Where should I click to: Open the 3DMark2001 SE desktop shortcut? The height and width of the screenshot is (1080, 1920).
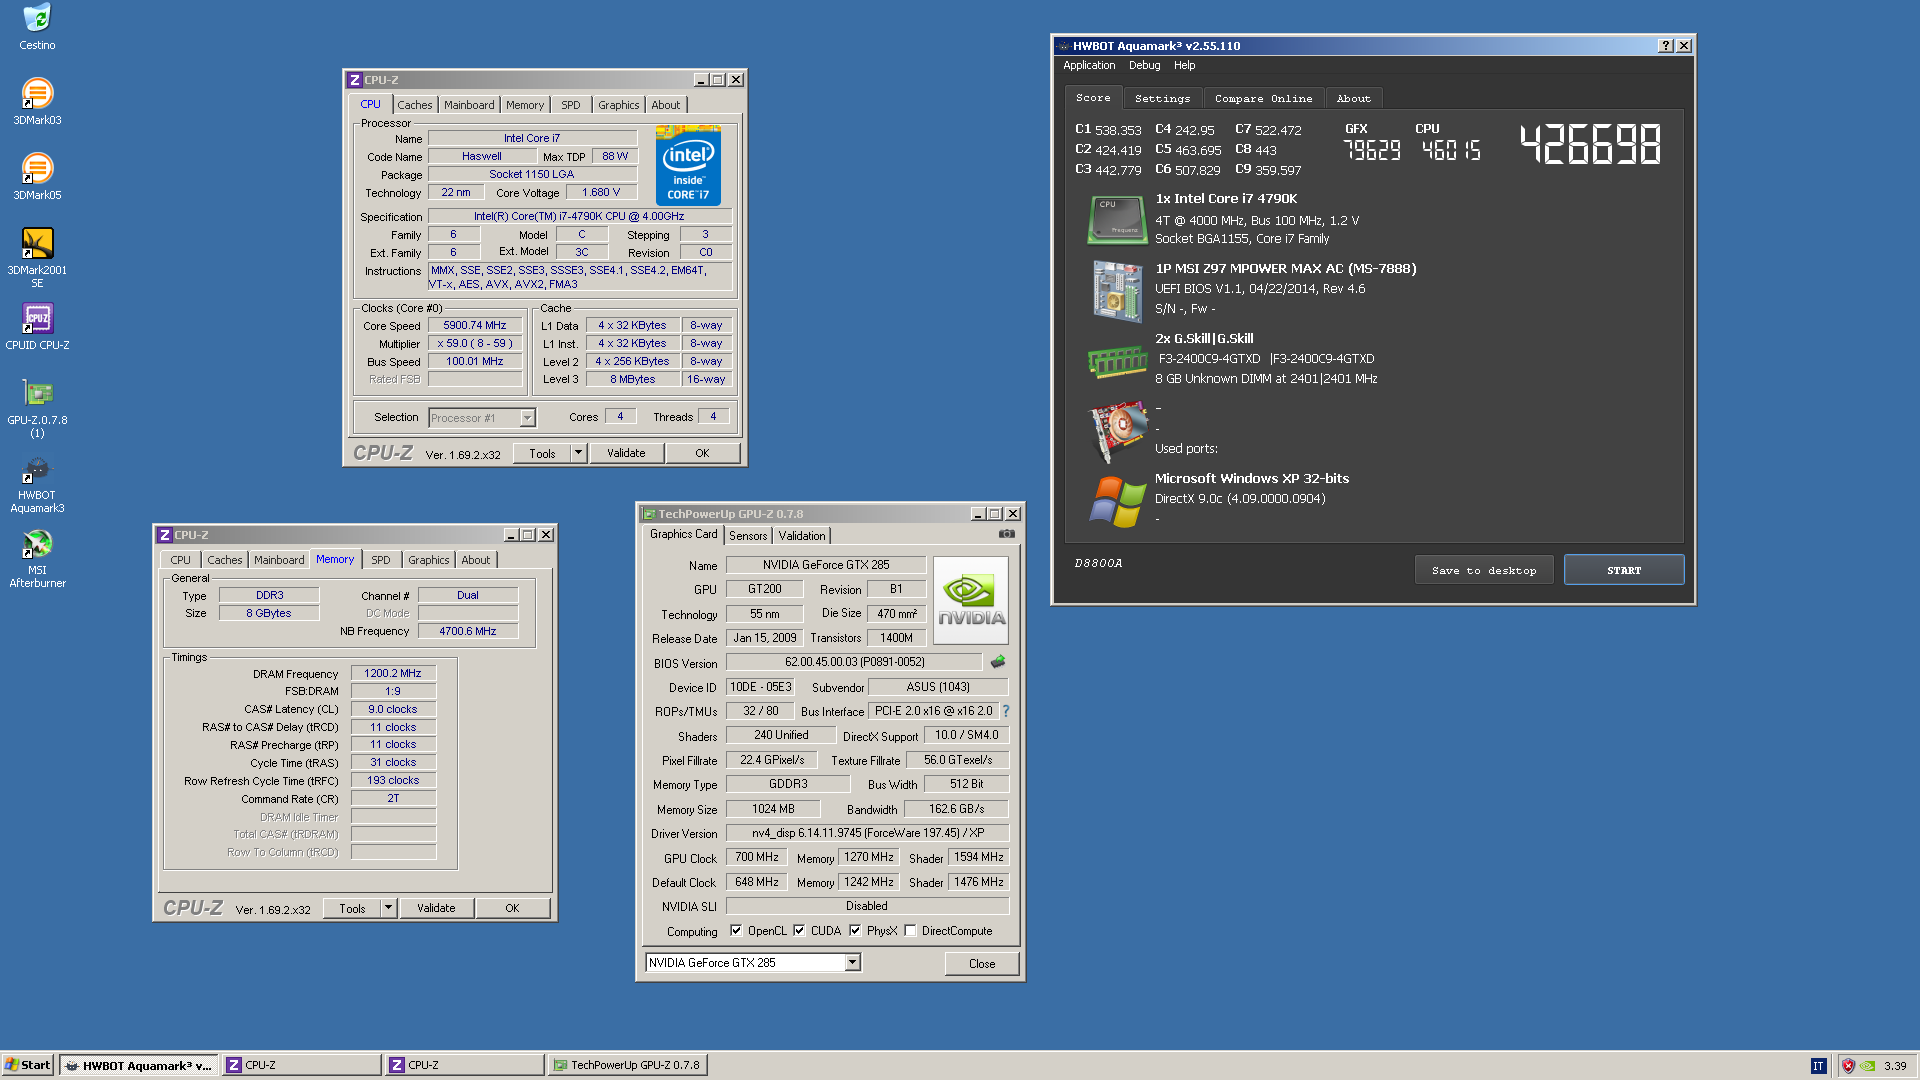pos(37,257)
